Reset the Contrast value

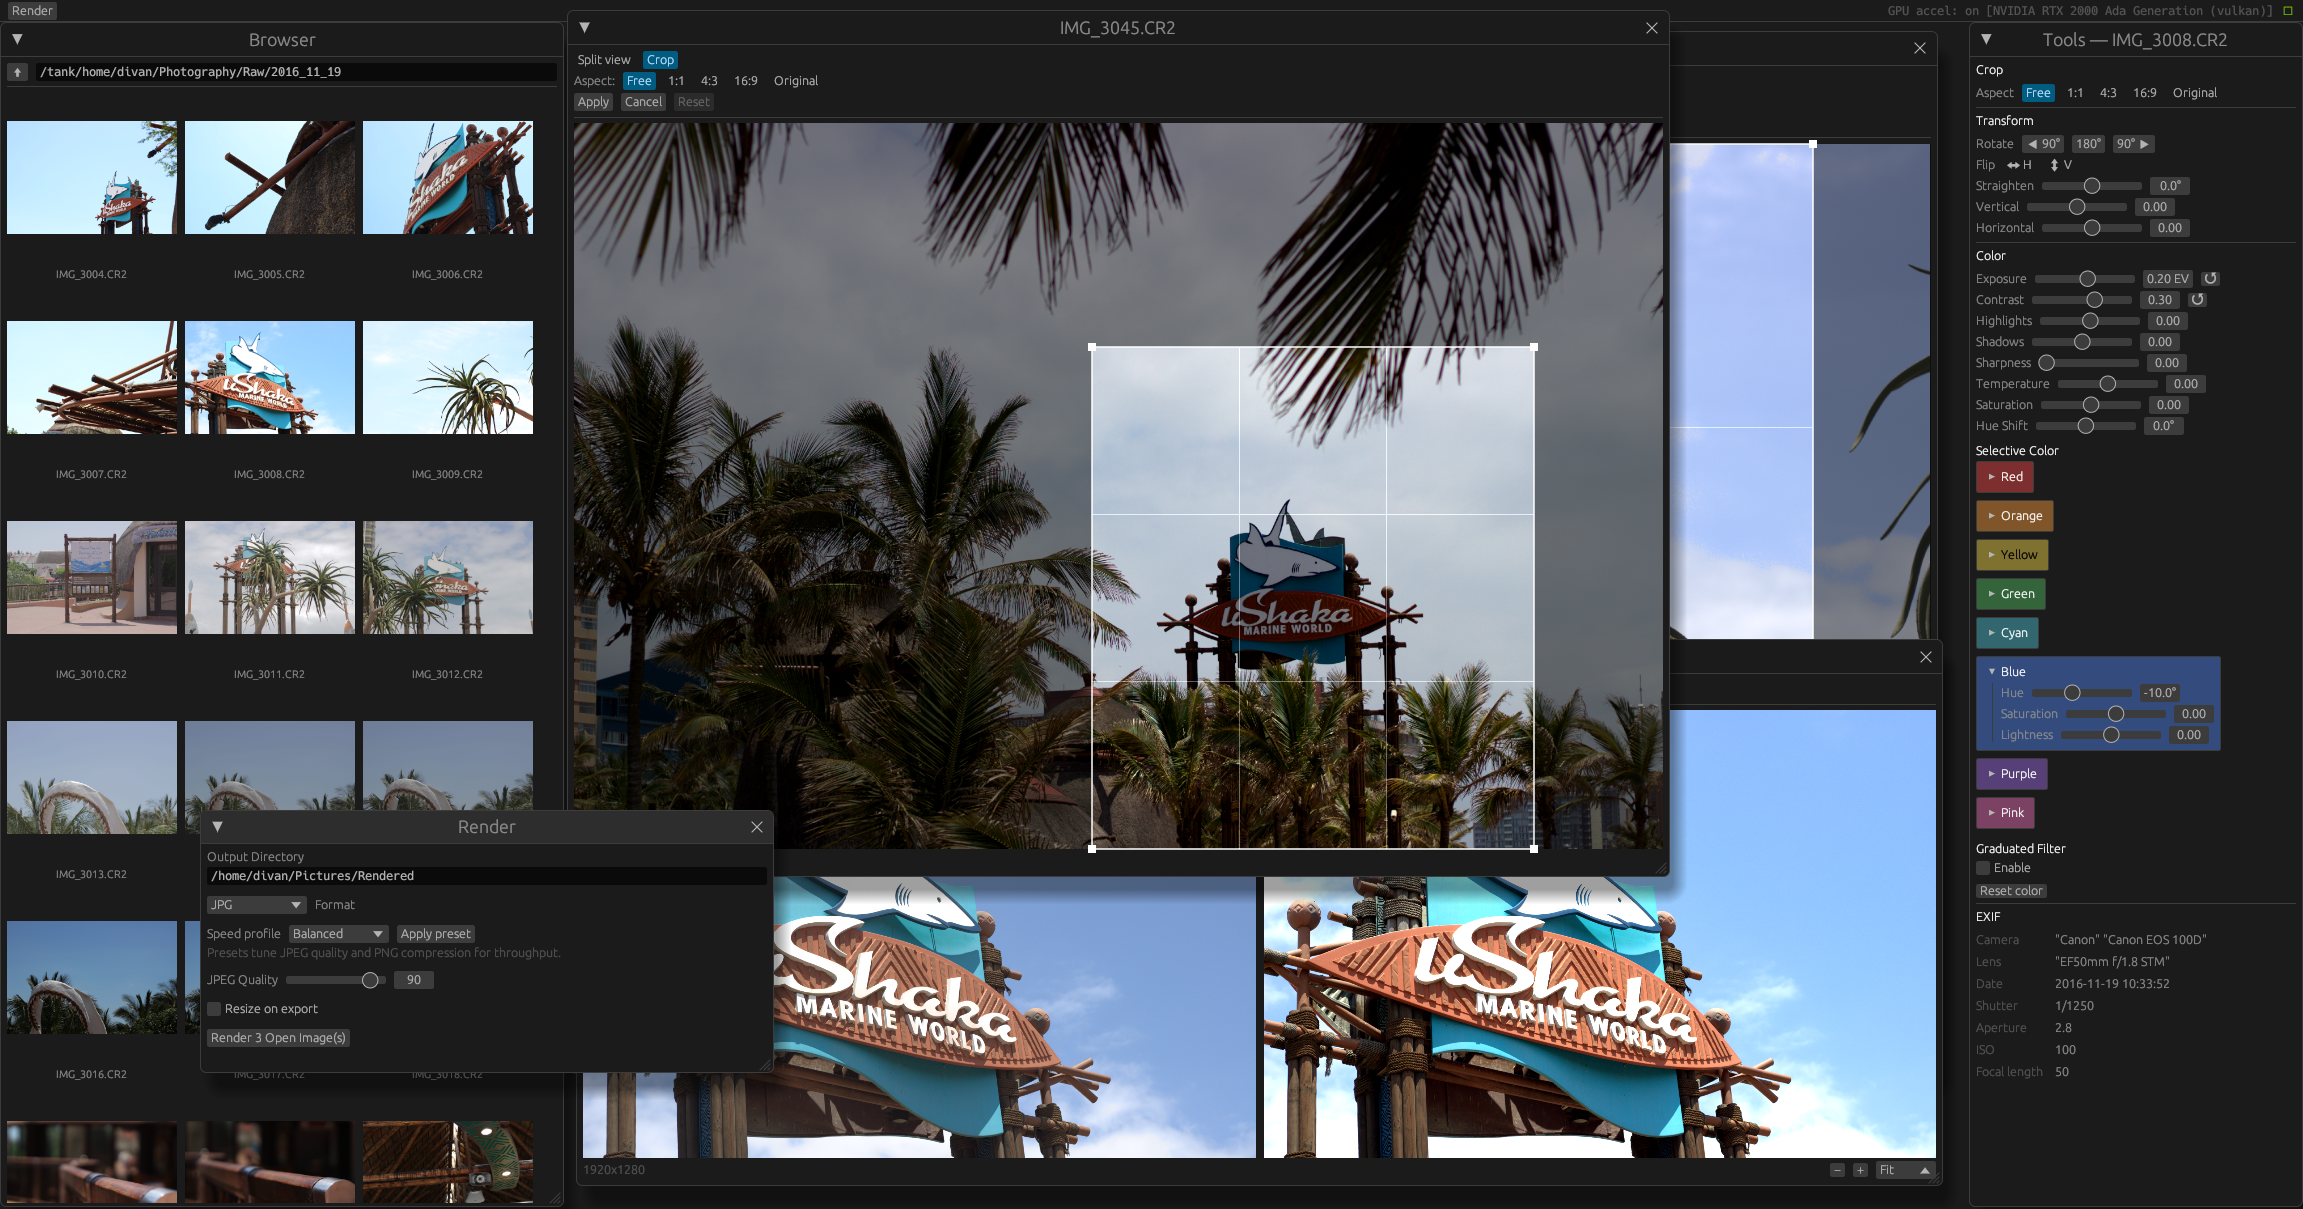[2198, 299]
